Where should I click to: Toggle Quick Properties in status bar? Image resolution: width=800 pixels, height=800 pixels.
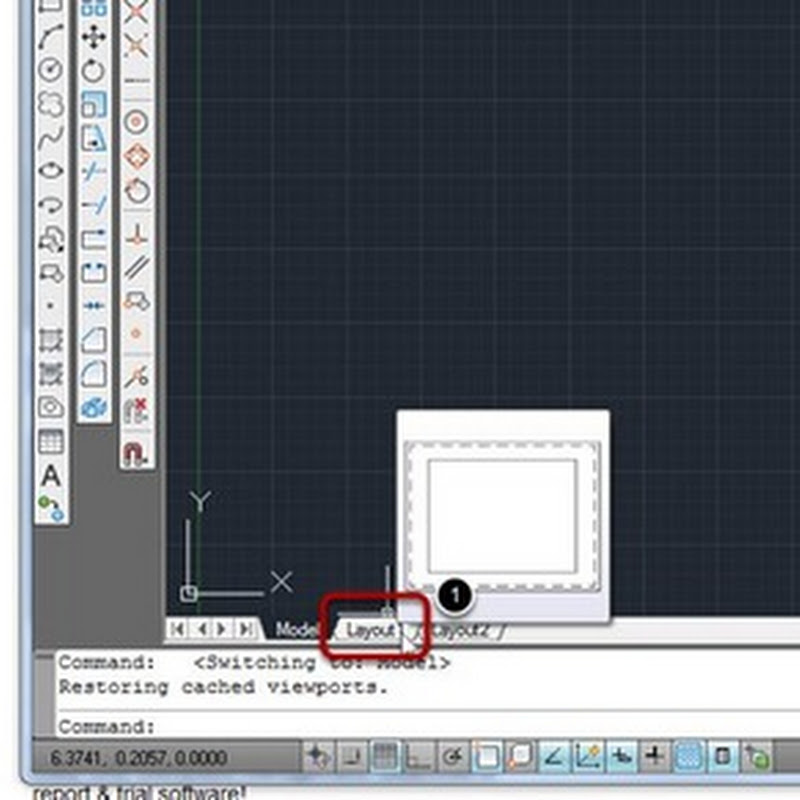722,756
